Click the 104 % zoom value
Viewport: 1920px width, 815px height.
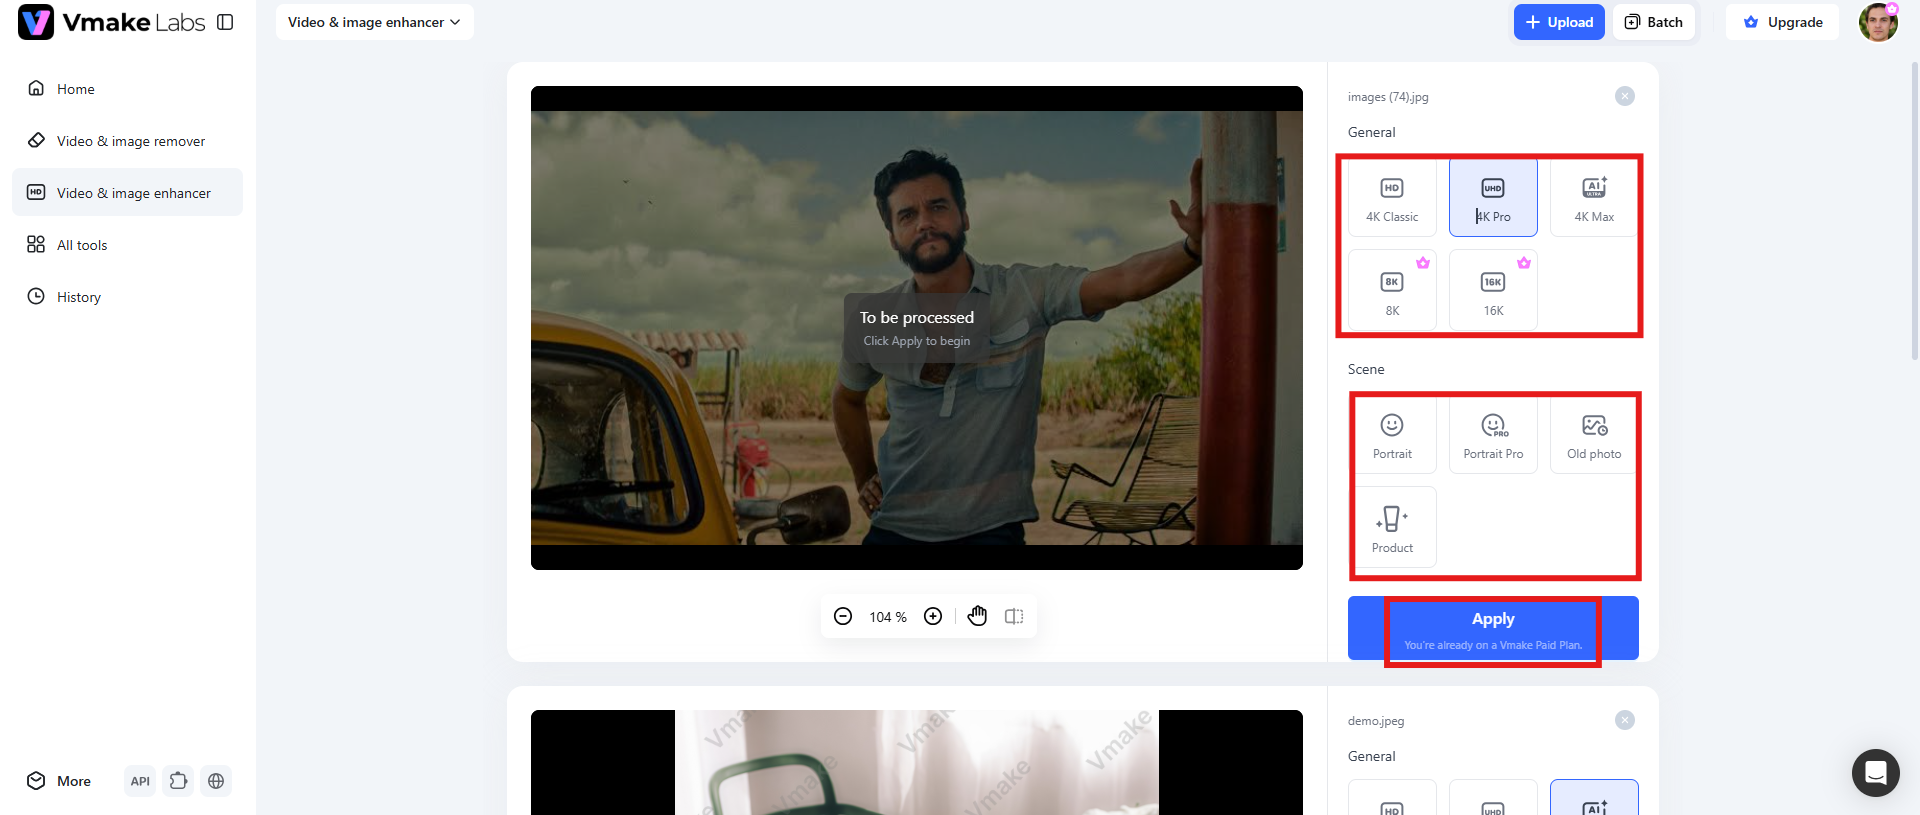pyautogui.click(x=888, y=617)
